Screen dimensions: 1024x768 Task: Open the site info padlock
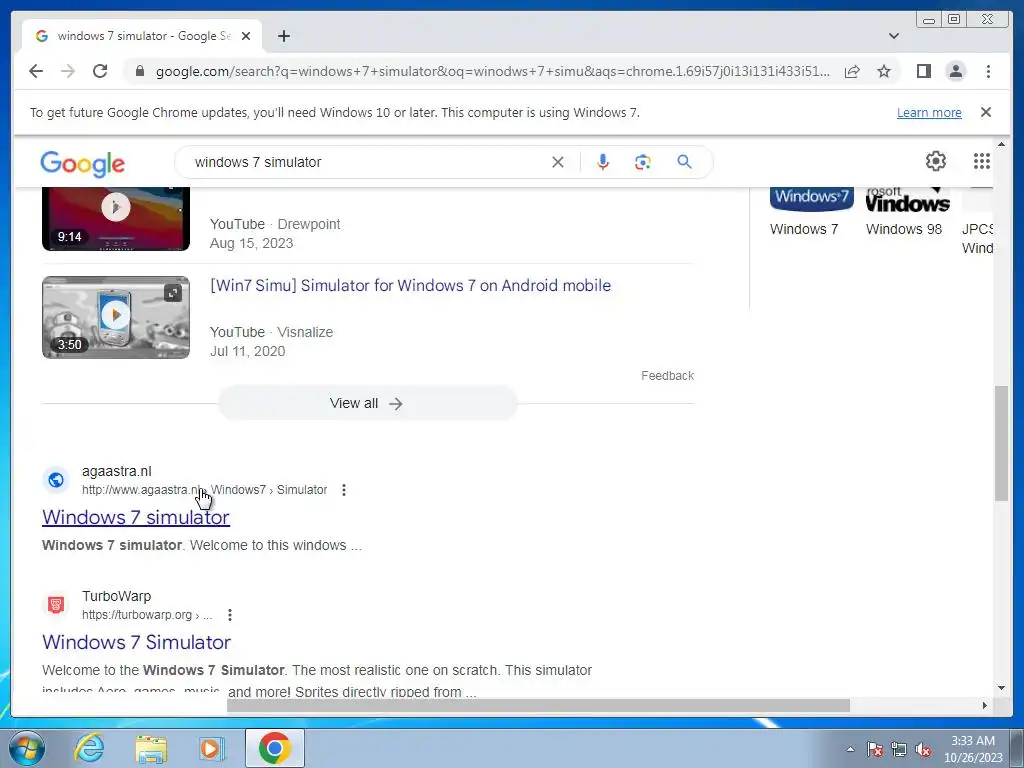[139, 71]
